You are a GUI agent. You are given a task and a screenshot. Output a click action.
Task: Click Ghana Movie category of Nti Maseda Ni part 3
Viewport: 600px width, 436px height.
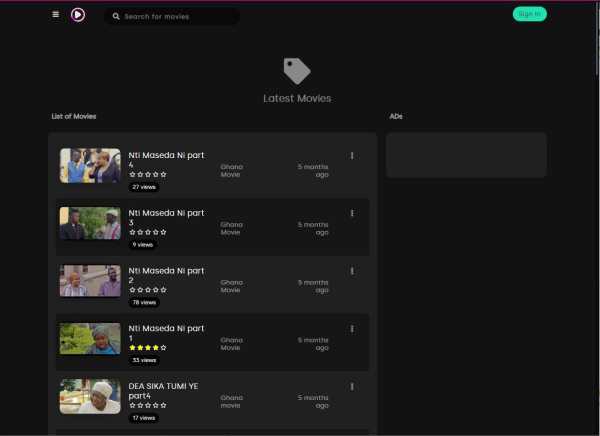pyautogui.click(x=232, y=229)
